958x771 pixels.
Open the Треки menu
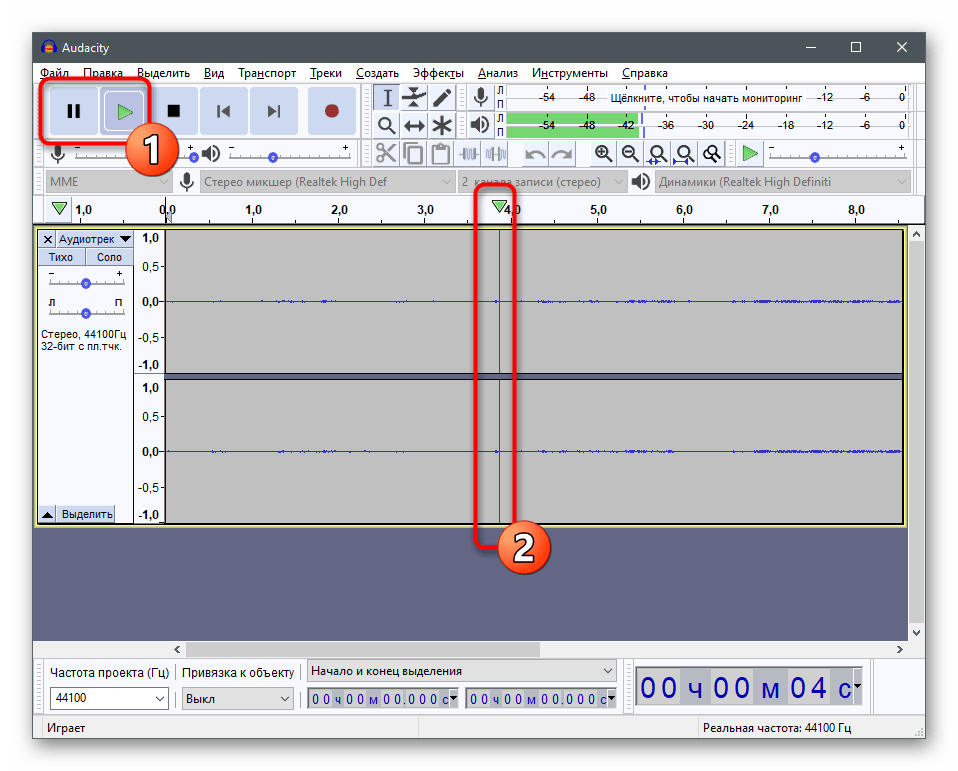[326, 73]
